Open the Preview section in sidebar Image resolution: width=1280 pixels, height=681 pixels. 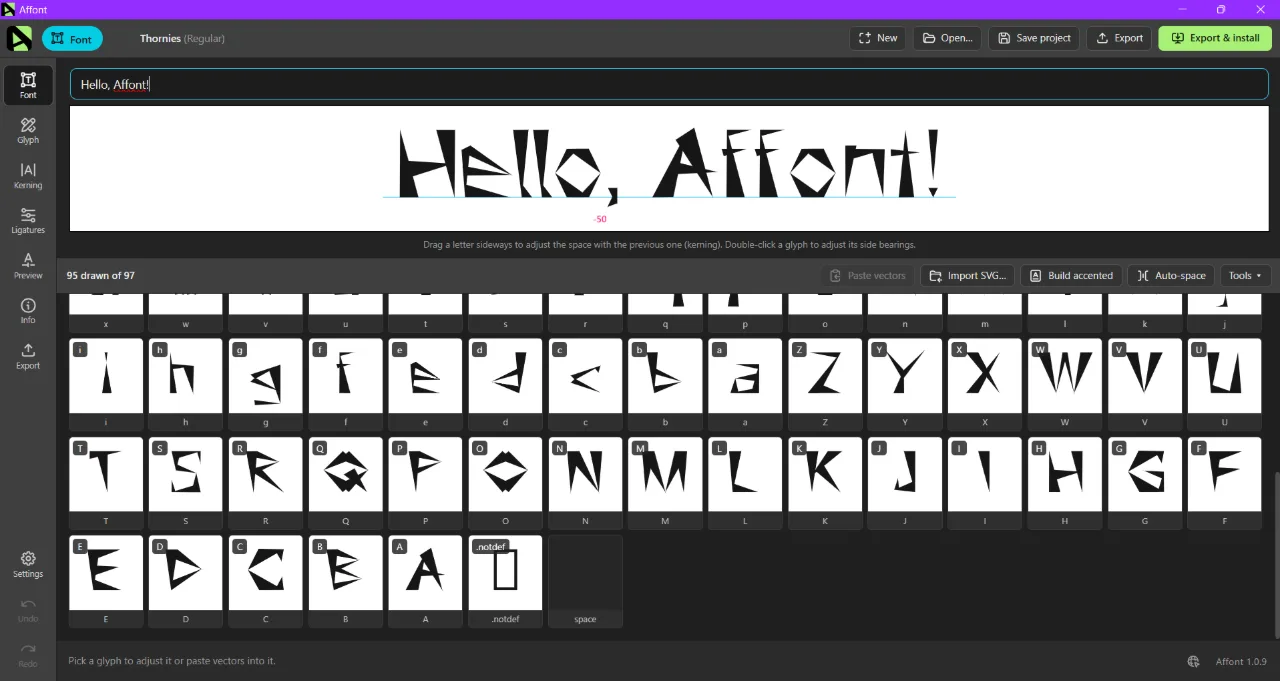click(28, 265)
